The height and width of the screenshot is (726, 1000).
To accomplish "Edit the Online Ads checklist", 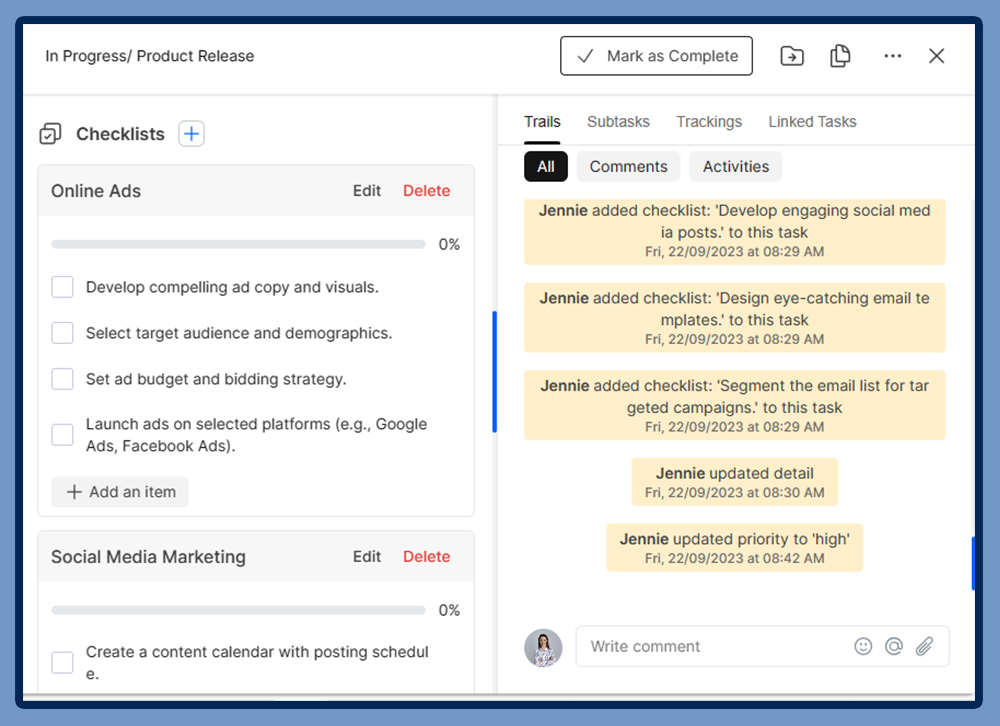I will [x=367, y=191].
